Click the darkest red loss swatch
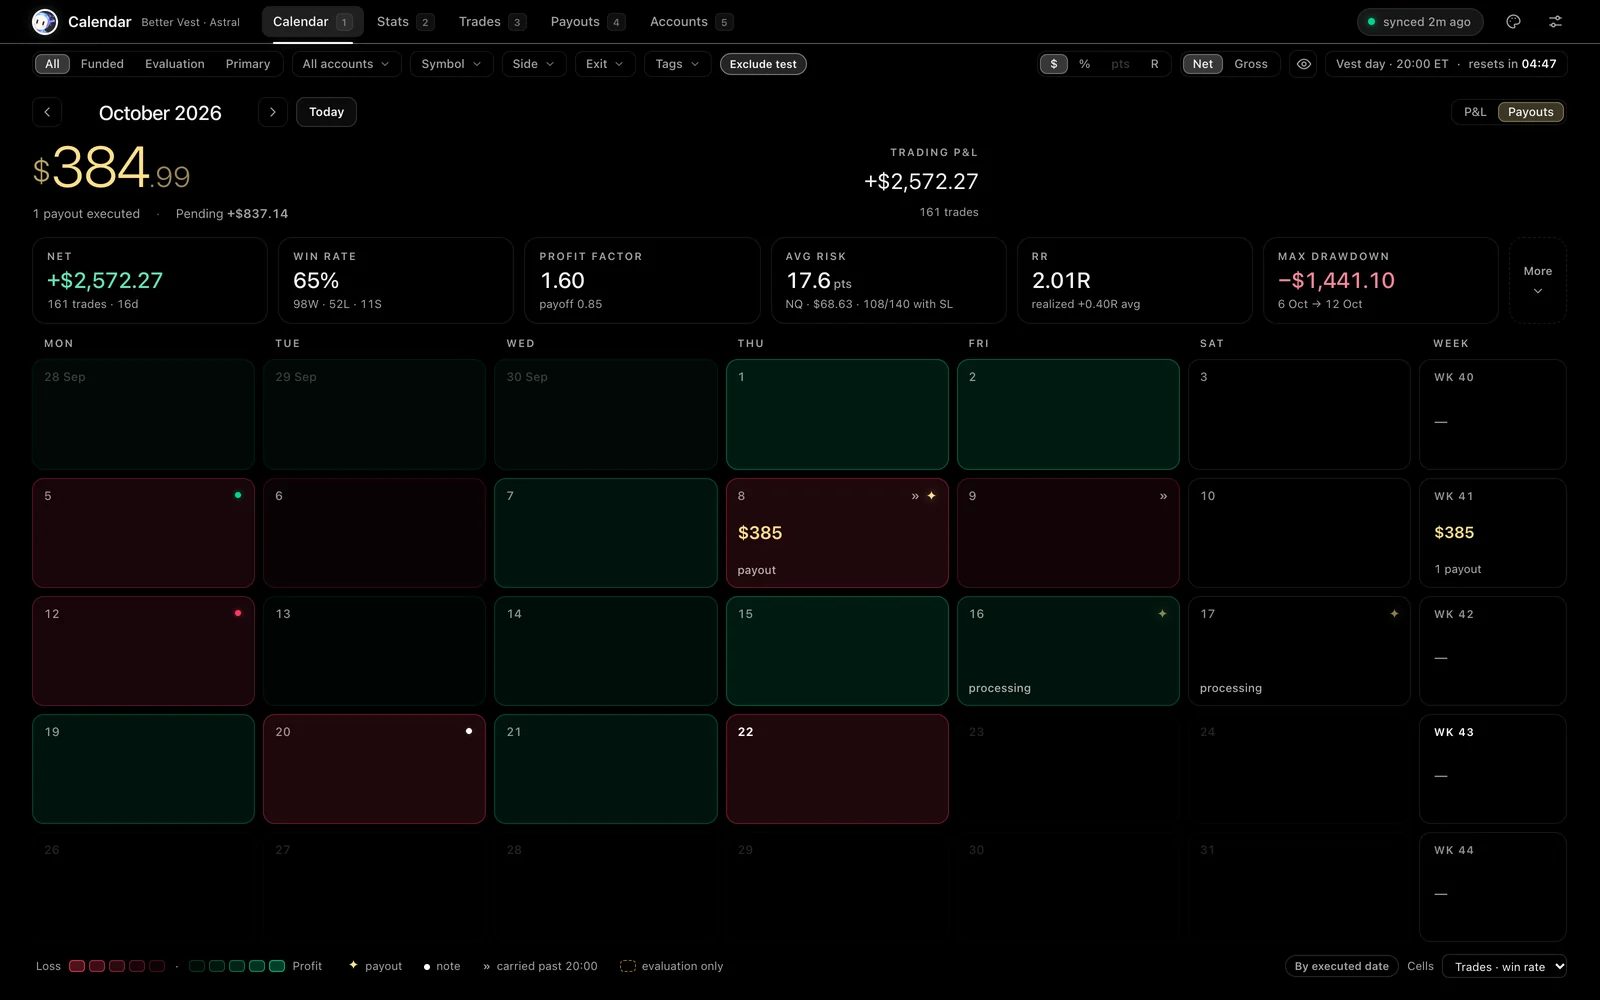This screenshot has height=1000, width=1600. click(157, 966)
